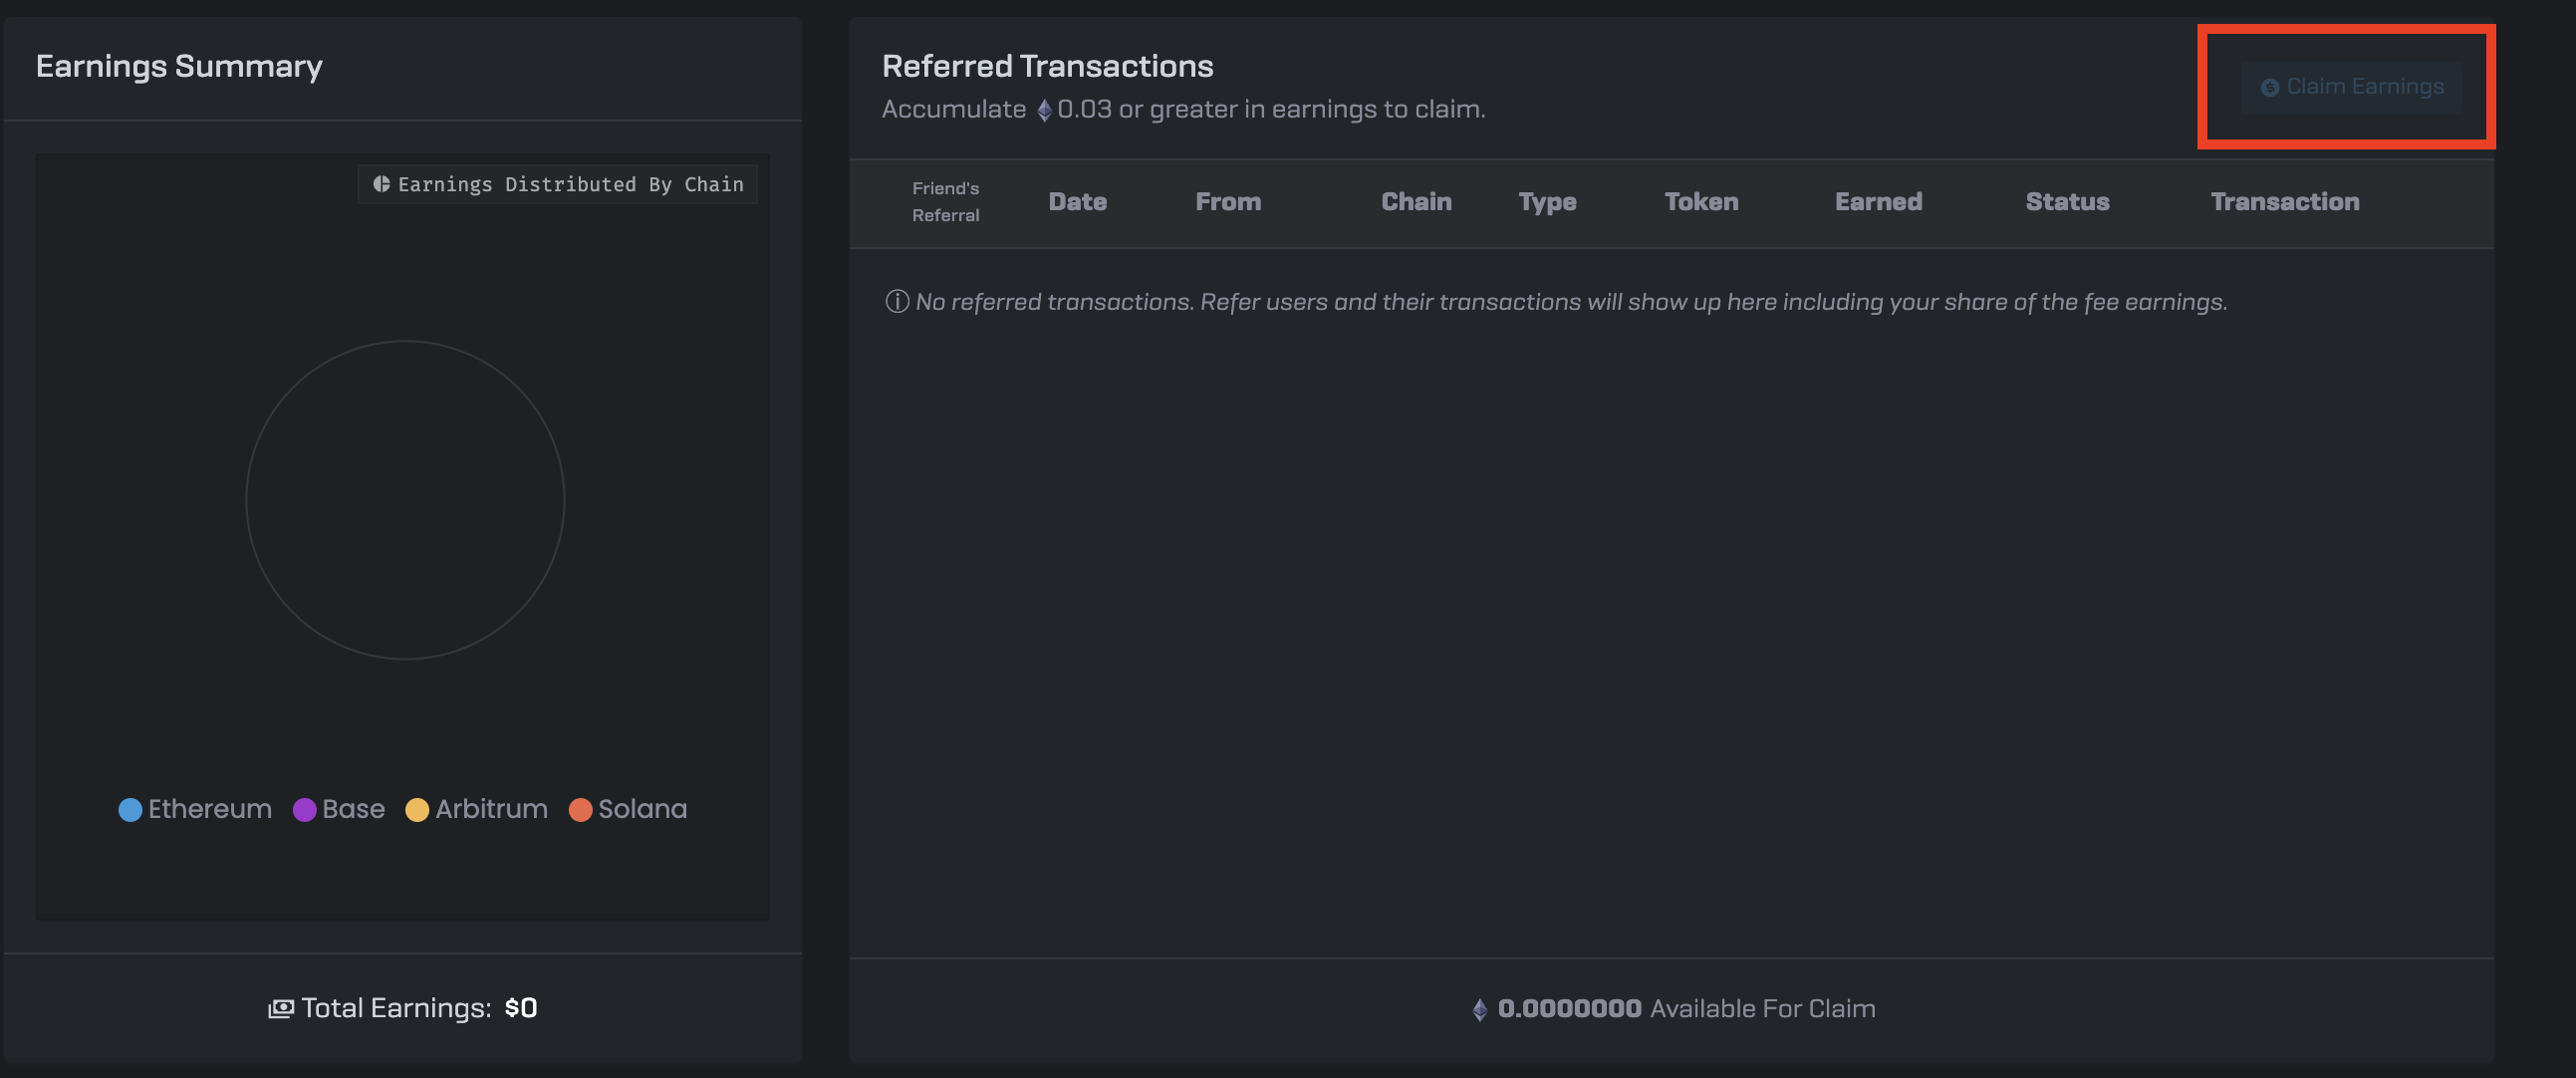2576x1078 pixels.
Task: Click the cash icon beside Total Earnings
Action: coord(281,1009)
